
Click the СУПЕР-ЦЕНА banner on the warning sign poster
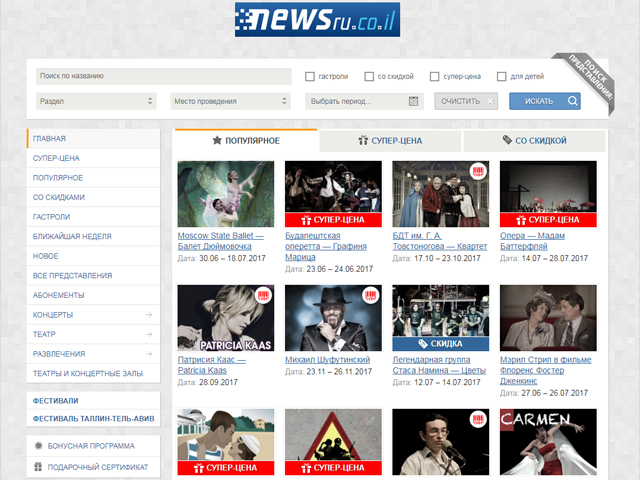[x=333, y=468]
